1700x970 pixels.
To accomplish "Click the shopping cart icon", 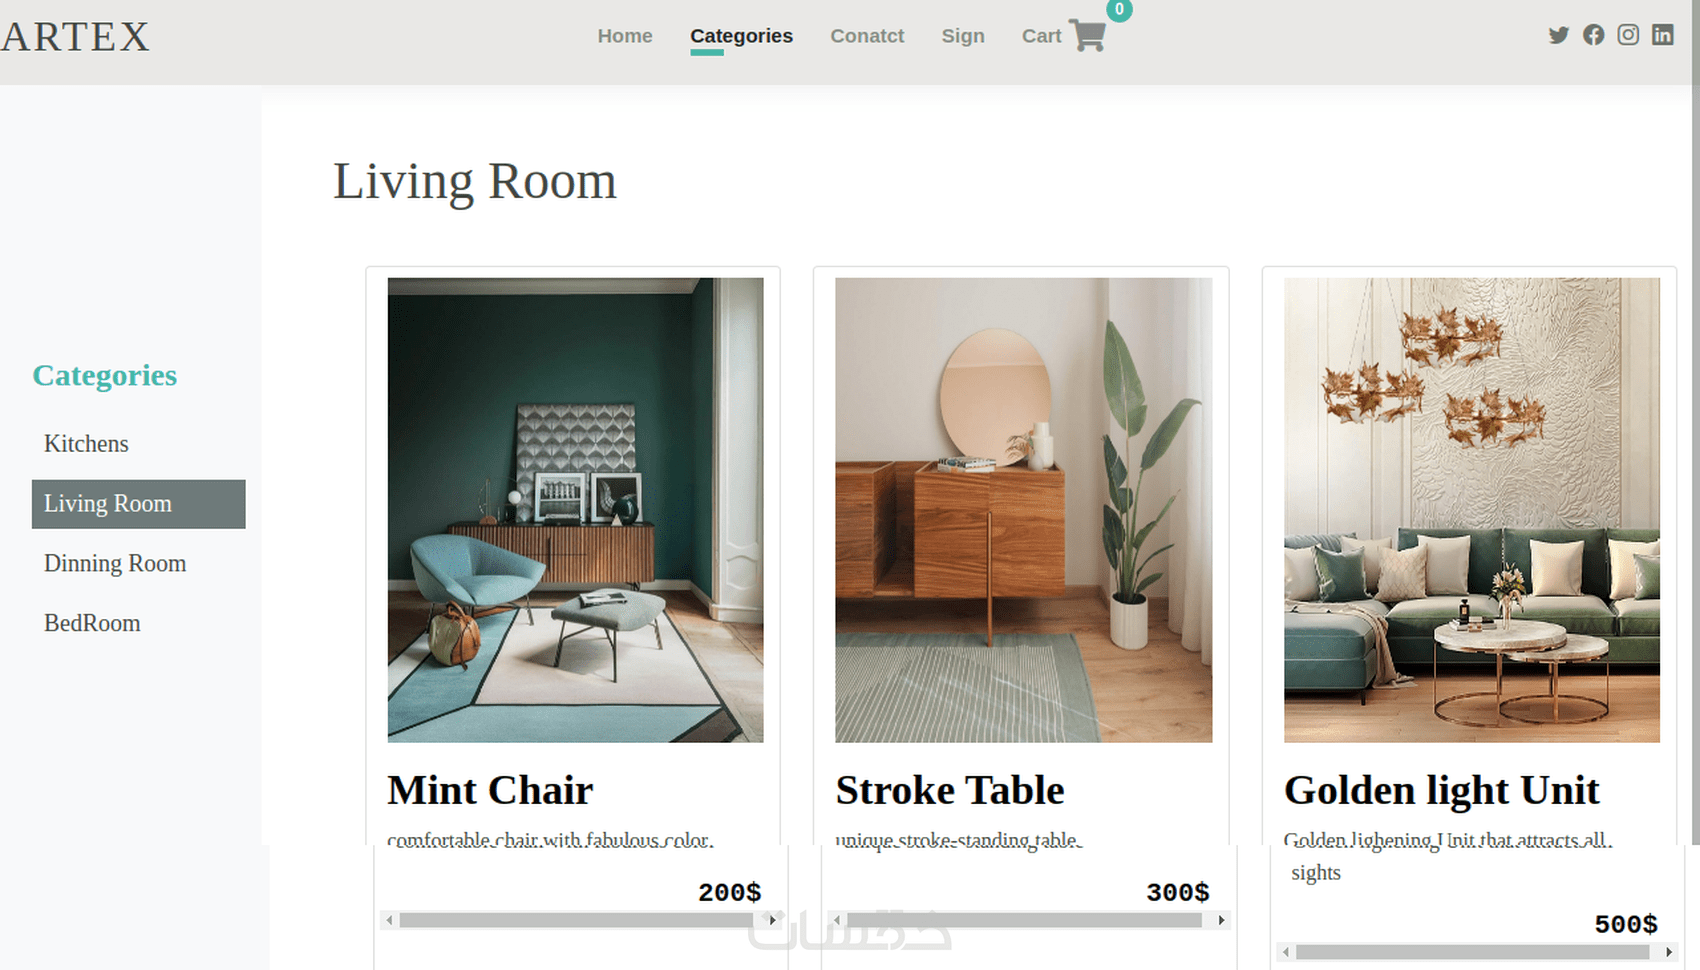I will (x=1087, y=36).
